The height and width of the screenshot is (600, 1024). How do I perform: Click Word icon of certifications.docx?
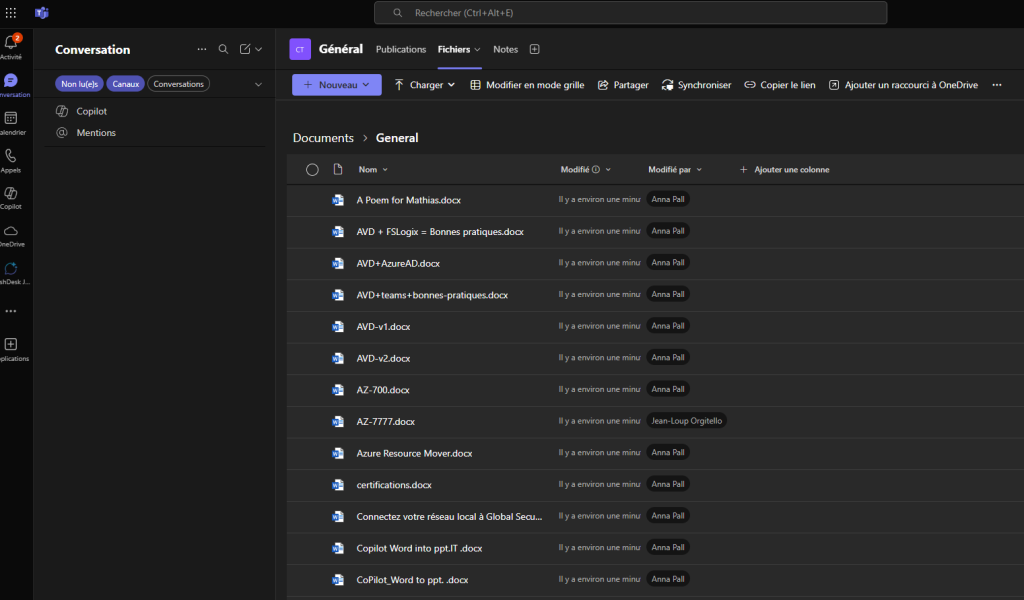coord(338,484)
